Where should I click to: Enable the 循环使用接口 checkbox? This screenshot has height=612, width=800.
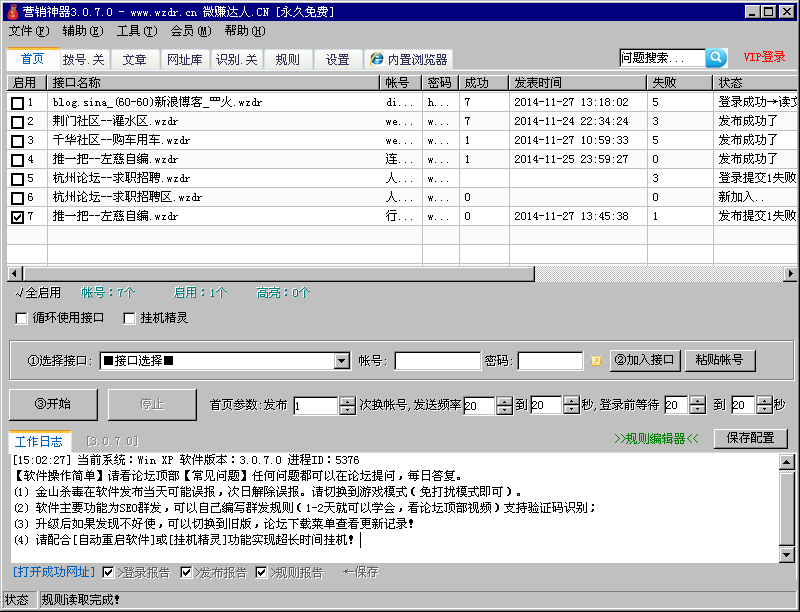point(21,319)
